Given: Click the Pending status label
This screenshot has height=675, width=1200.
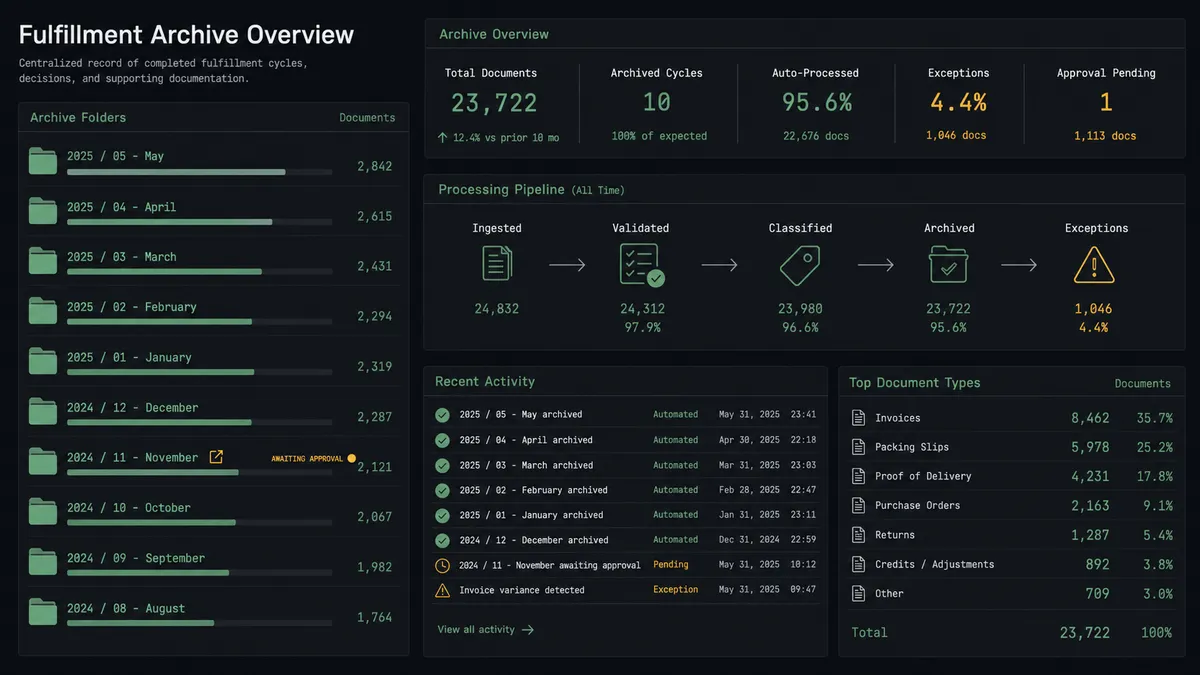Looking at the screenshot, I should pos(671,565).
